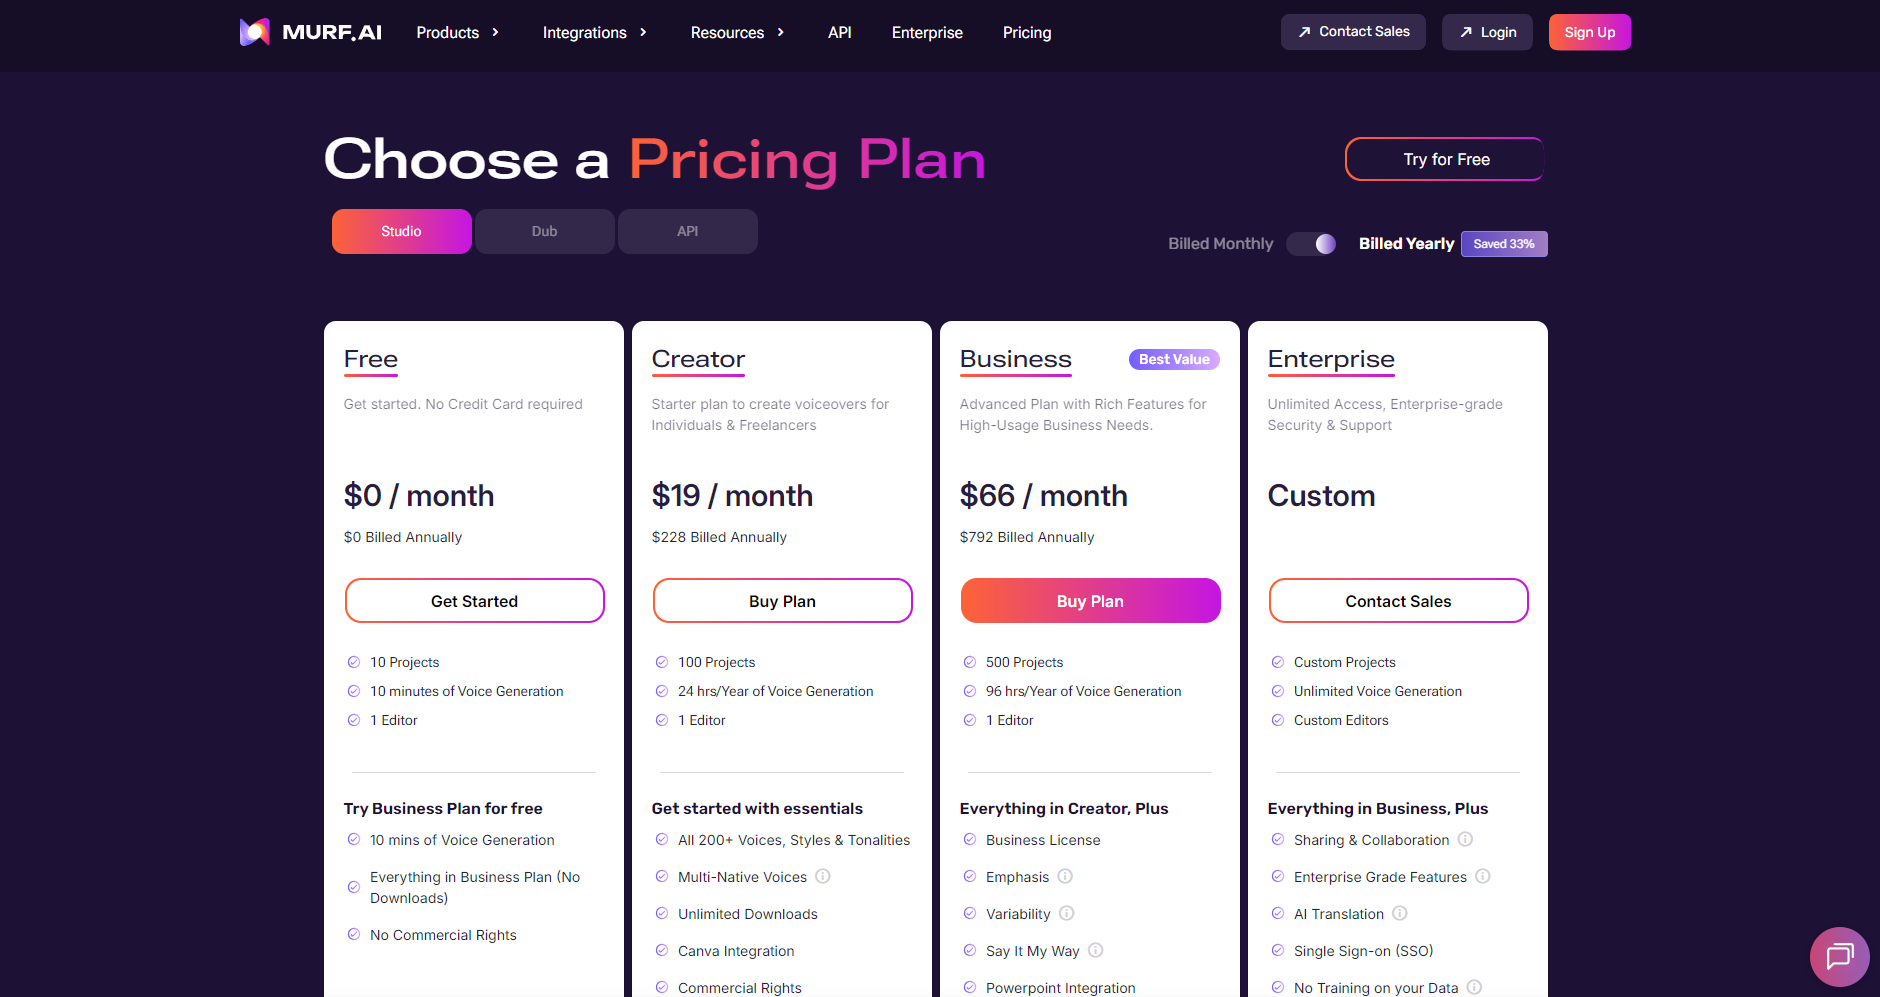
Task: View info for Say It My Way
Action: tap(1096, 950)
